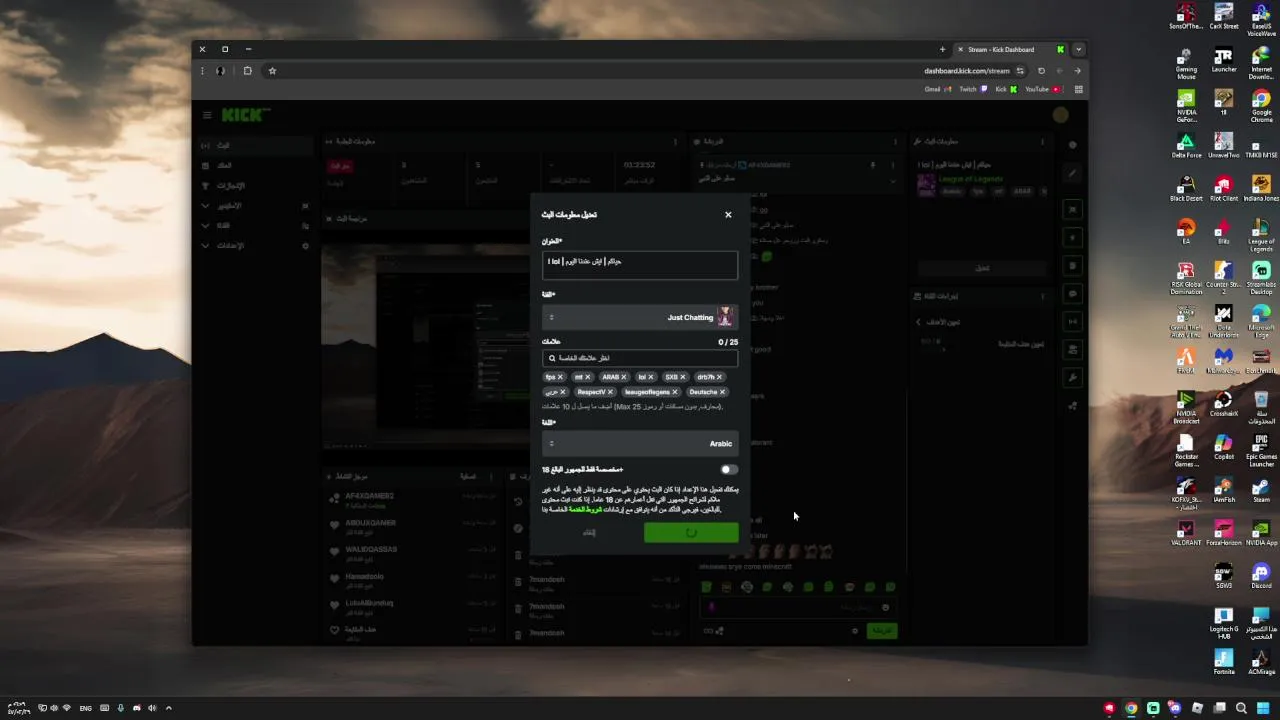Open the Black Desert desktop shortcut

[1186, 189]
